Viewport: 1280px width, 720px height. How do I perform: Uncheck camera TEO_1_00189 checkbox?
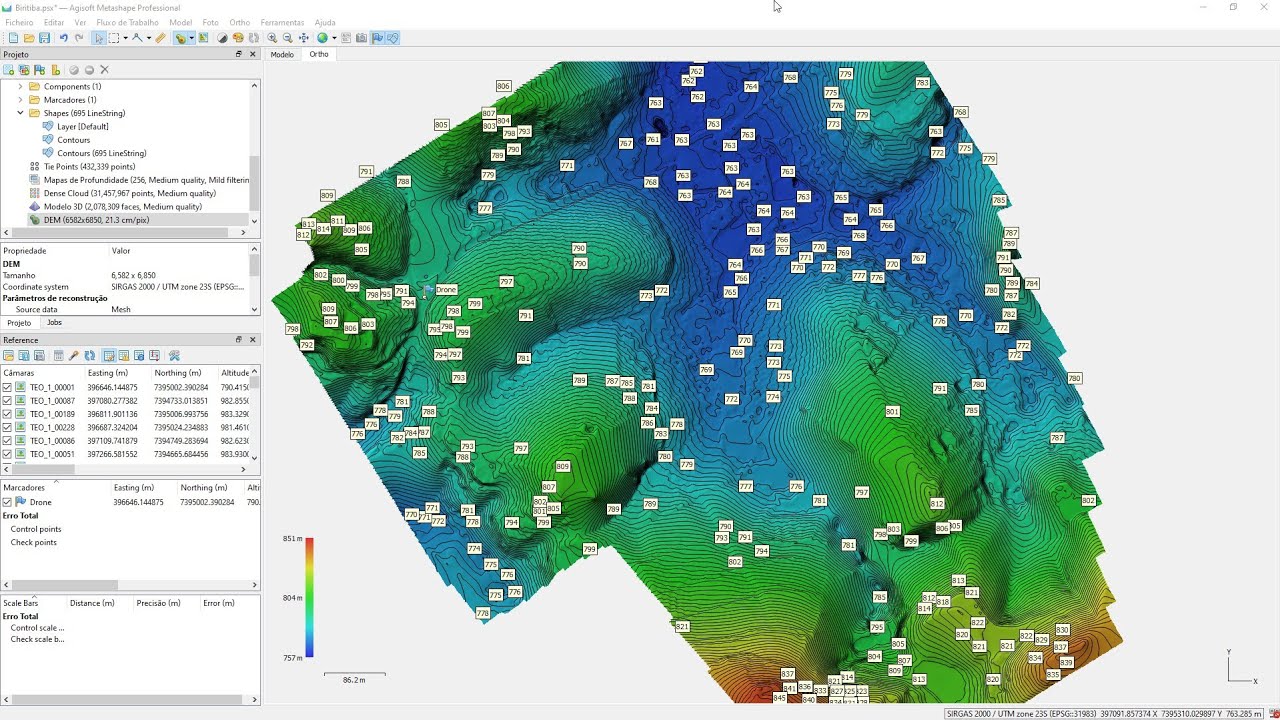(7, 414)
